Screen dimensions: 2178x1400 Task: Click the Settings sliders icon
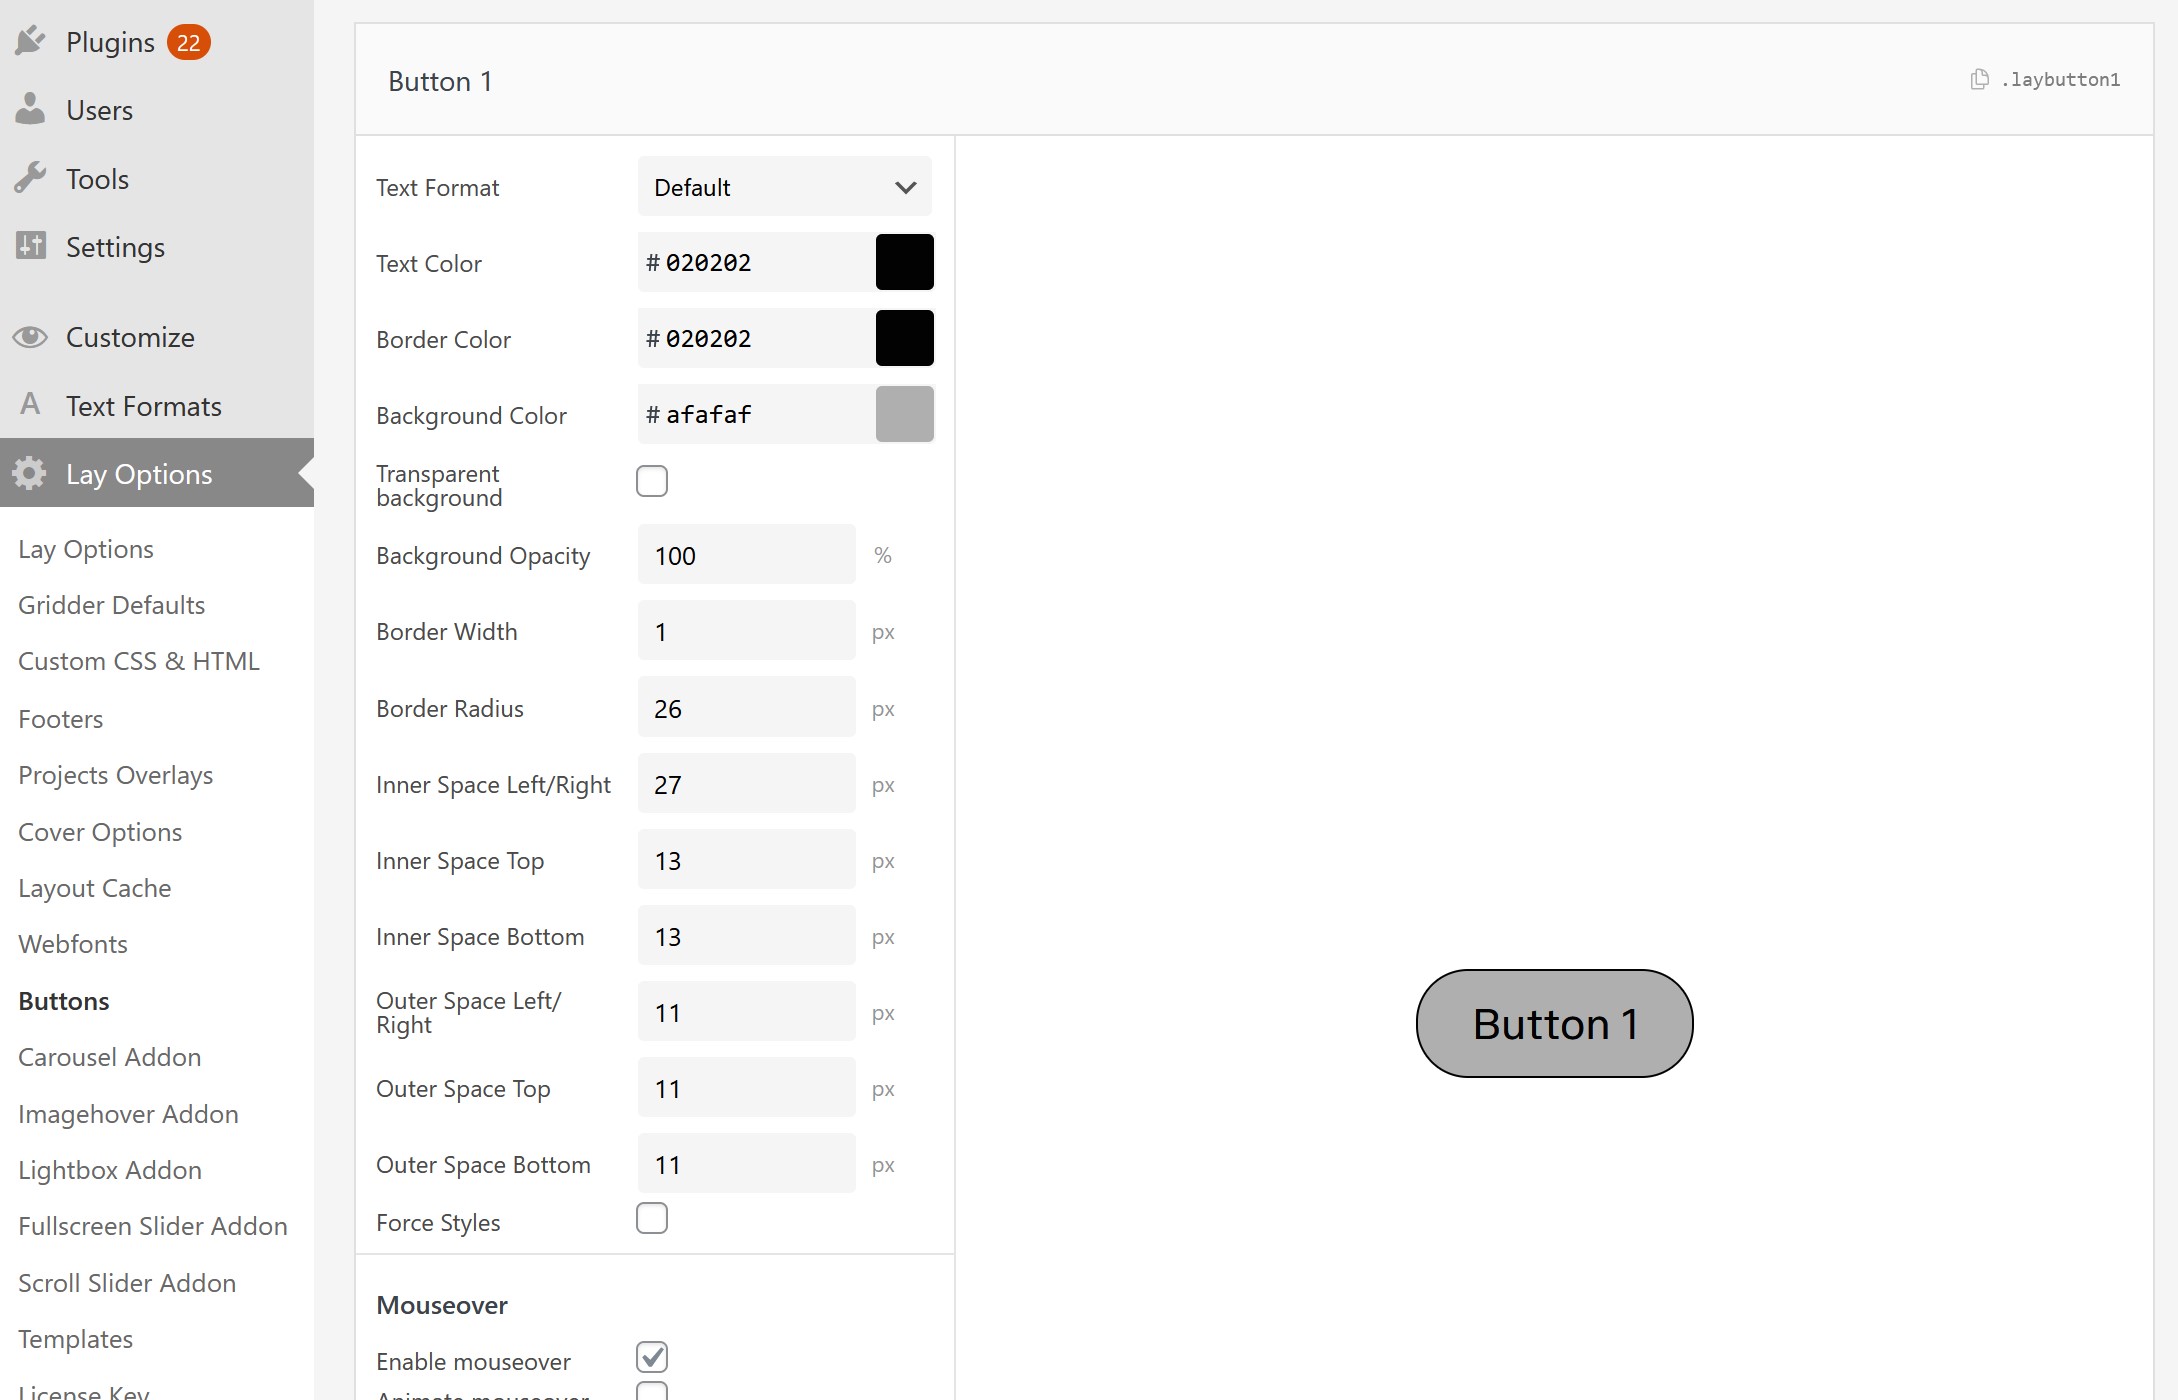[31, 246]
